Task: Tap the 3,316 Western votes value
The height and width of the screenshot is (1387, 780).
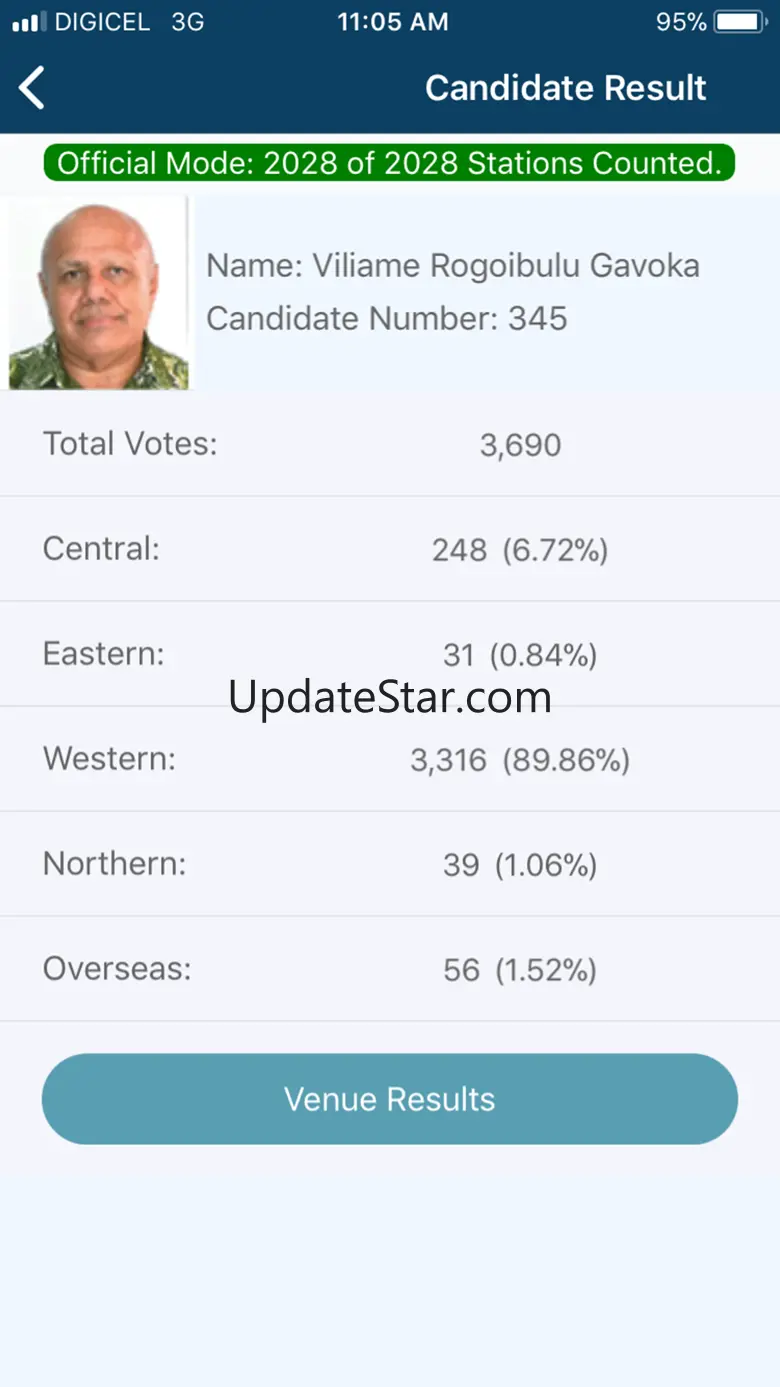Action: (x=448, y=761)
